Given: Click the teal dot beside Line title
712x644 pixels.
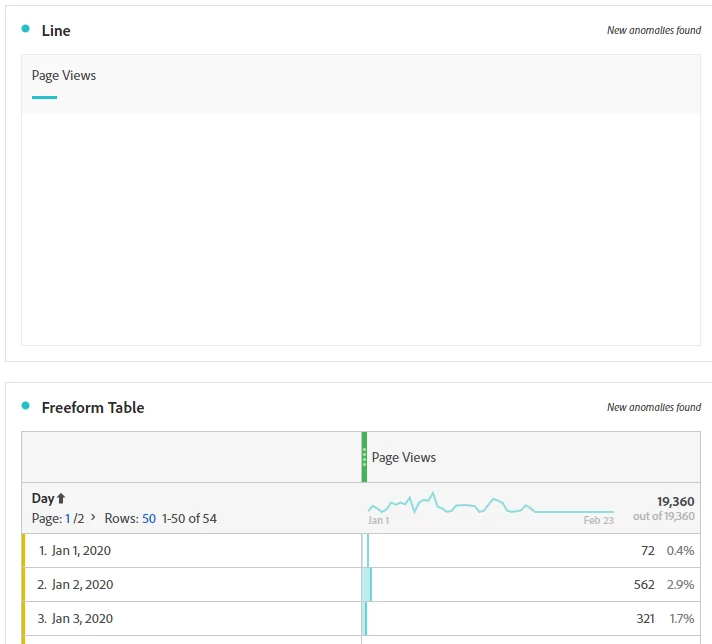Looking at the screenshot, I should coord(25,29).
